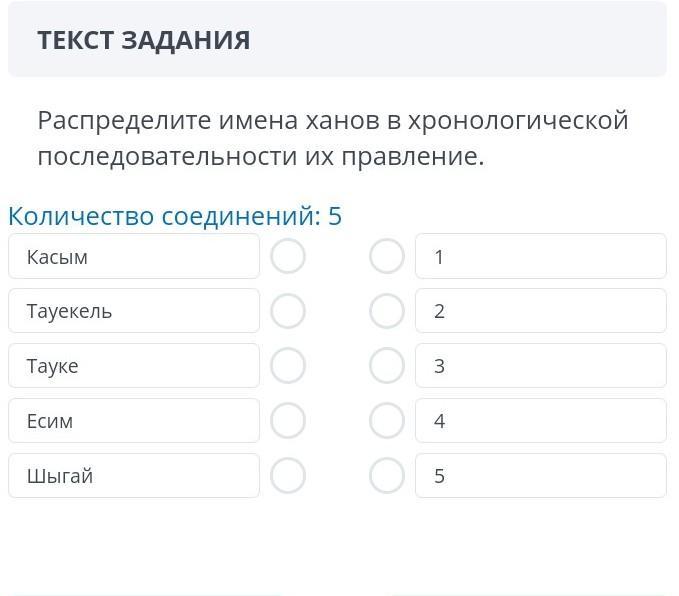Viewport: 679px width, 596px height.
Task: Select the connector circle beside number 2
Action: click(387, 312)
